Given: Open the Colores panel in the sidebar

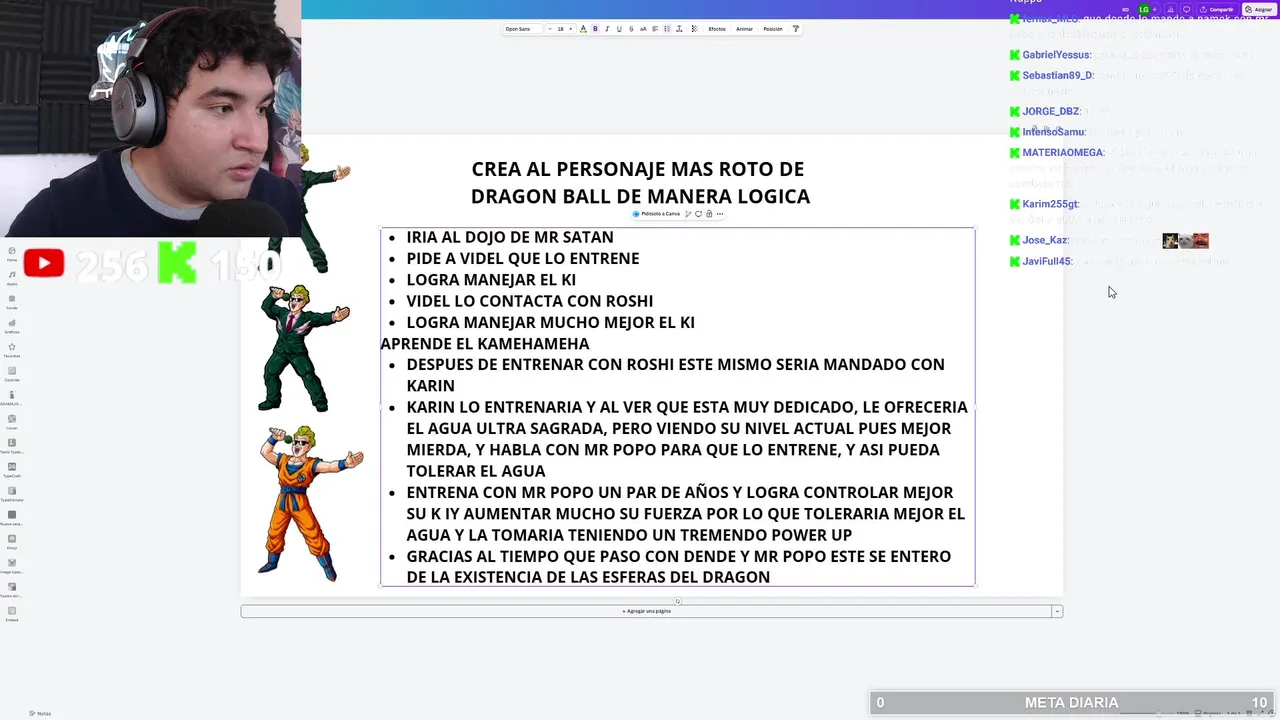Looking at the screenshot, I should click(x=12, y=373).
